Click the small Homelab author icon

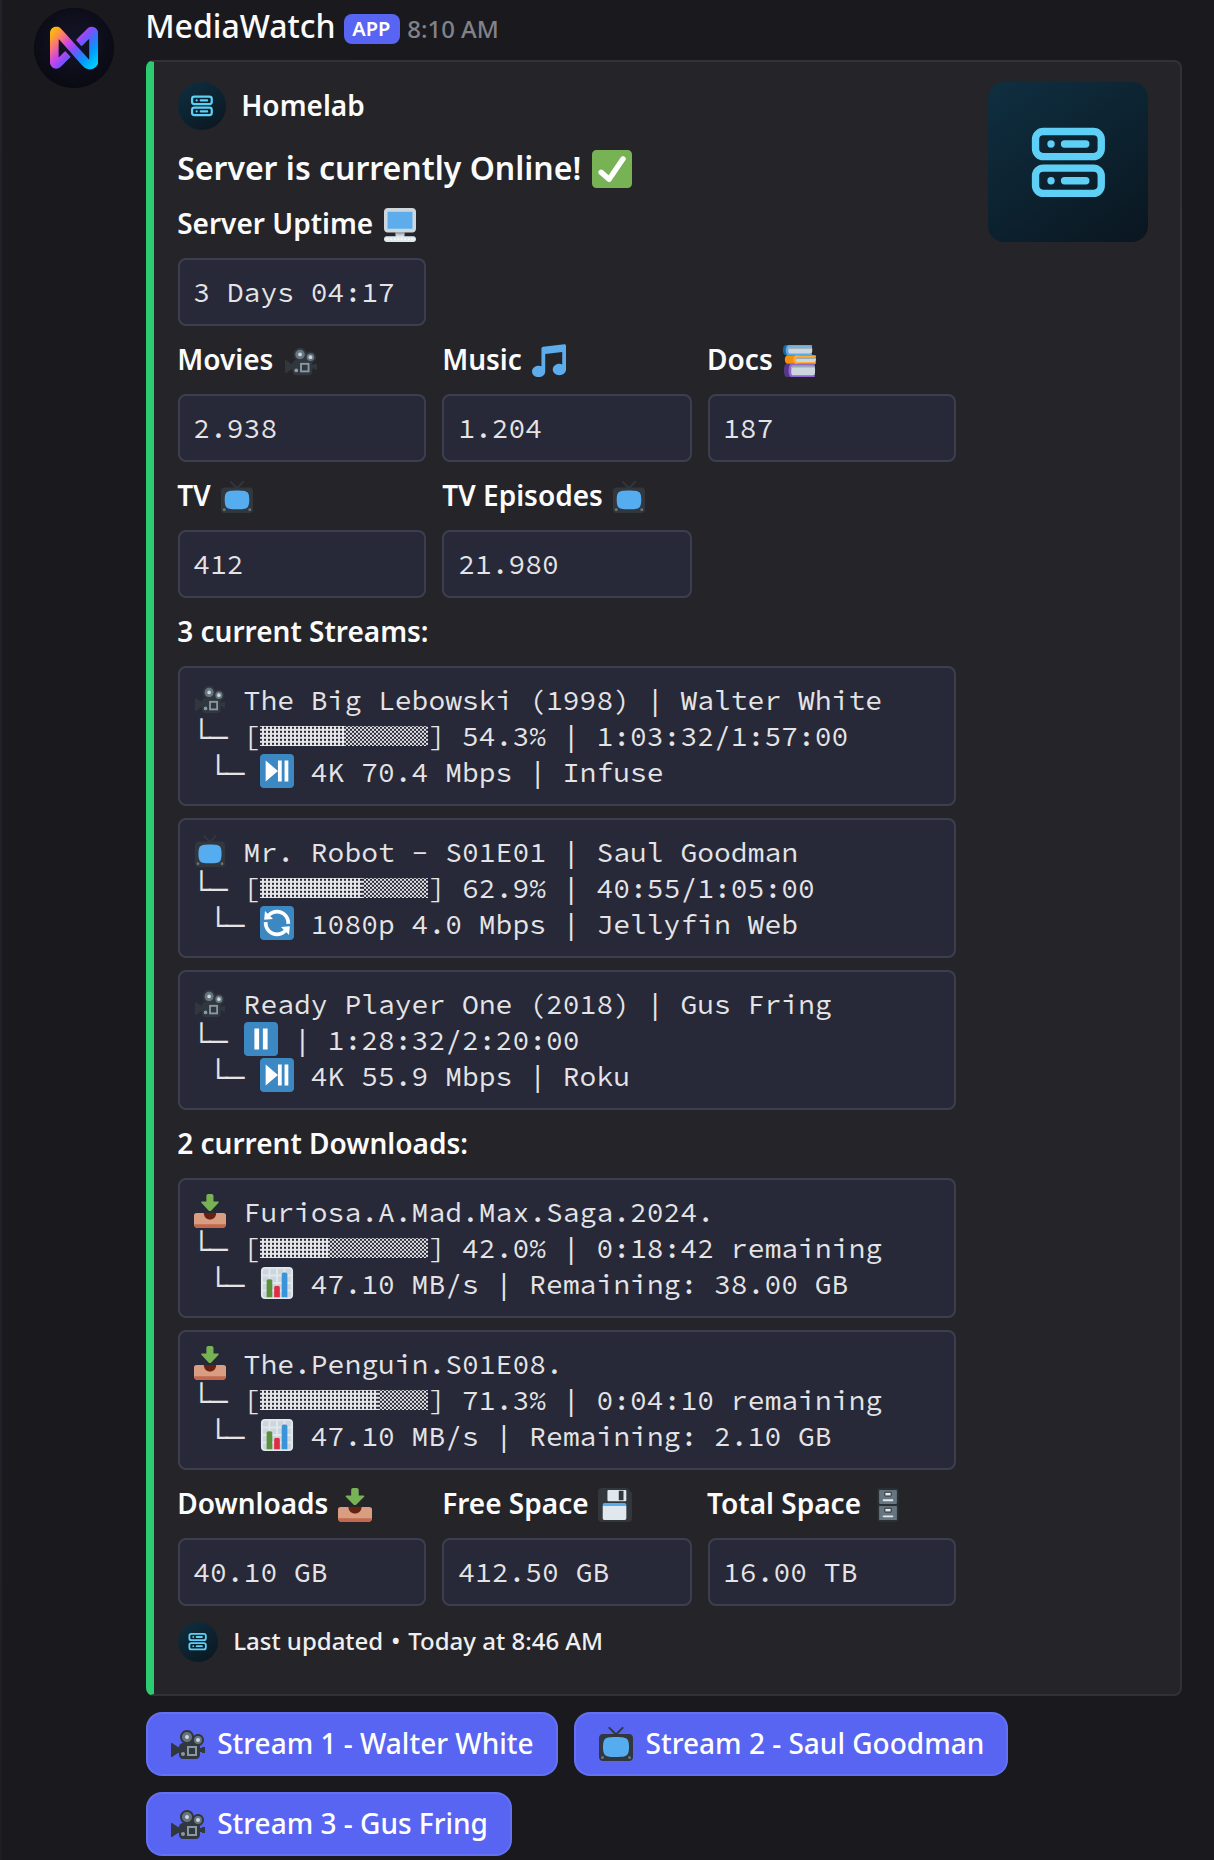pyautogui.click(x=202, y=106)
